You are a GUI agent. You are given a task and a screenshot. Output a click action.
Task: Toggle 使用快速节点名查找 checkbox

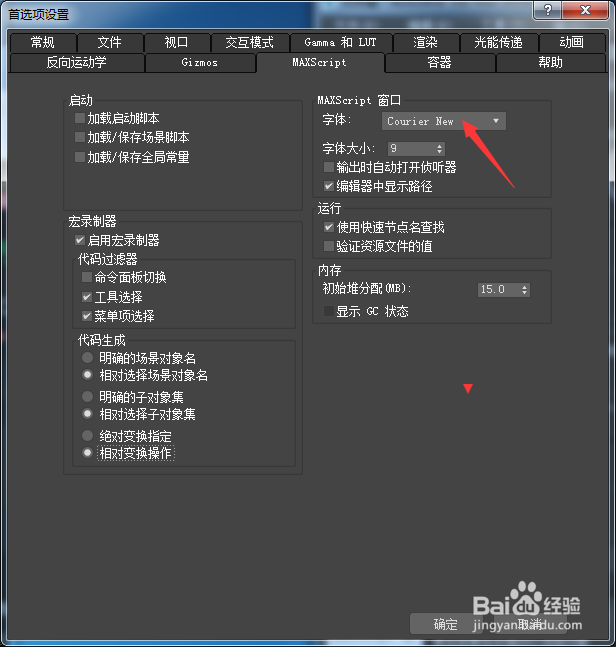[328, 227]
